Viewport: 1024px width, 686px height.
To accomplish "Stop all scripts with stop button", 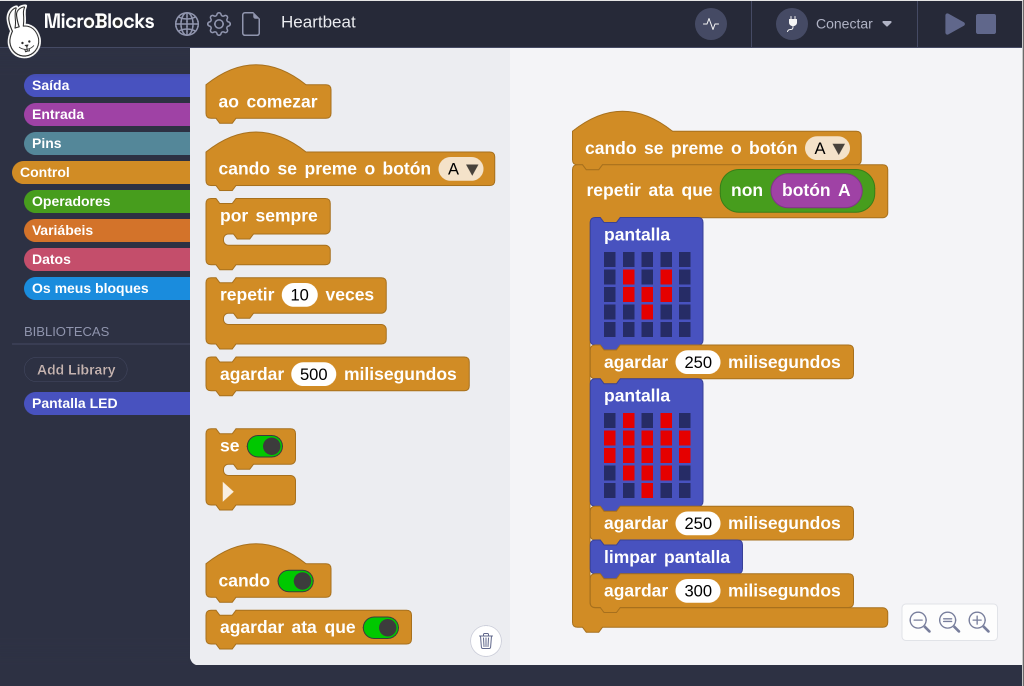I will coord(985,24).
